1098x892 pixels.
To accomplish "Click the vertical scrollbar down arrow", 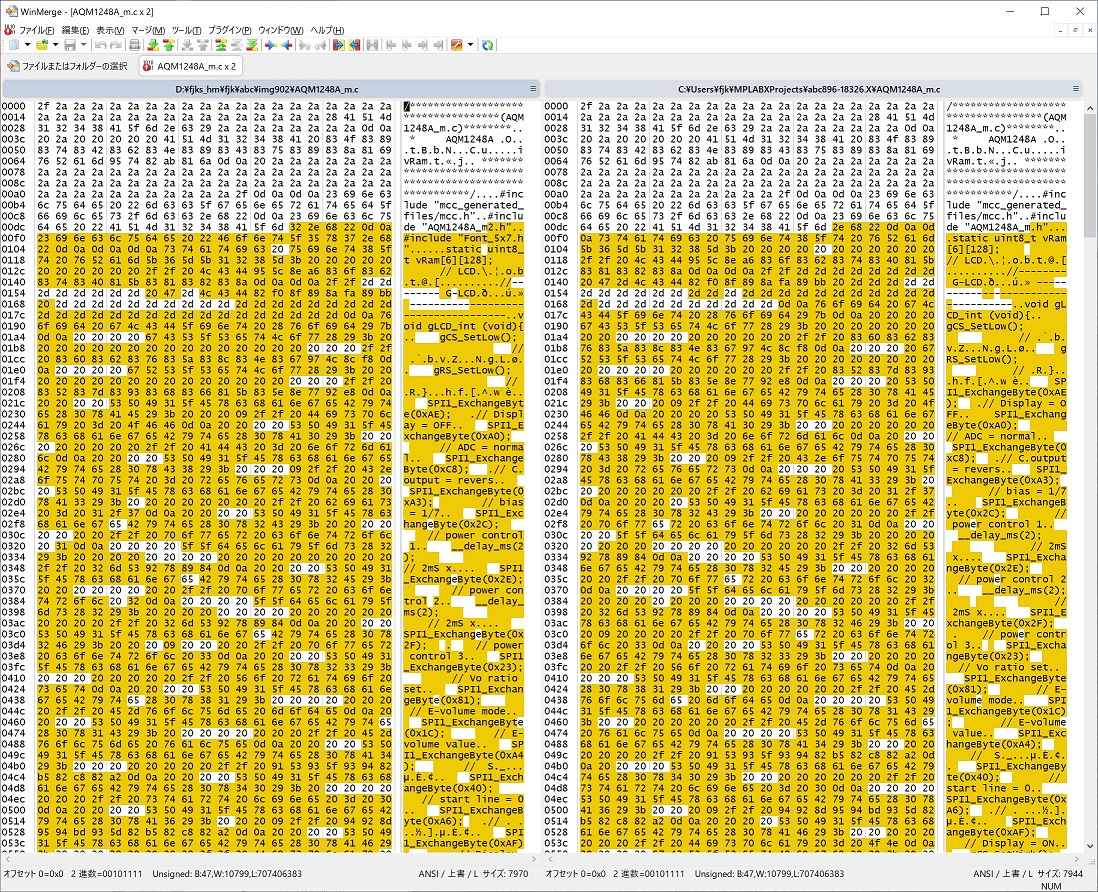I will point(1090,846).
